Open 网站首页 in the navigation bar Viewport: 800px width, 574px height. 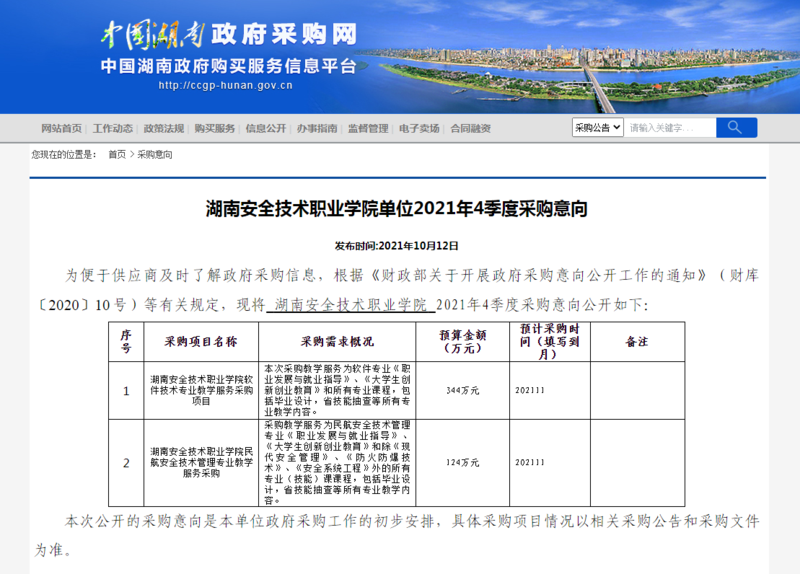[x=61, y=129]
